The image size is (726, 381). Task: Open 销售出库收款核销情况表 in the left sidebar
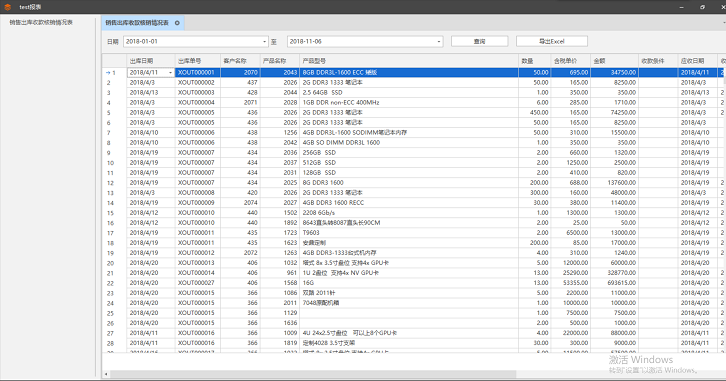[41, 22]
